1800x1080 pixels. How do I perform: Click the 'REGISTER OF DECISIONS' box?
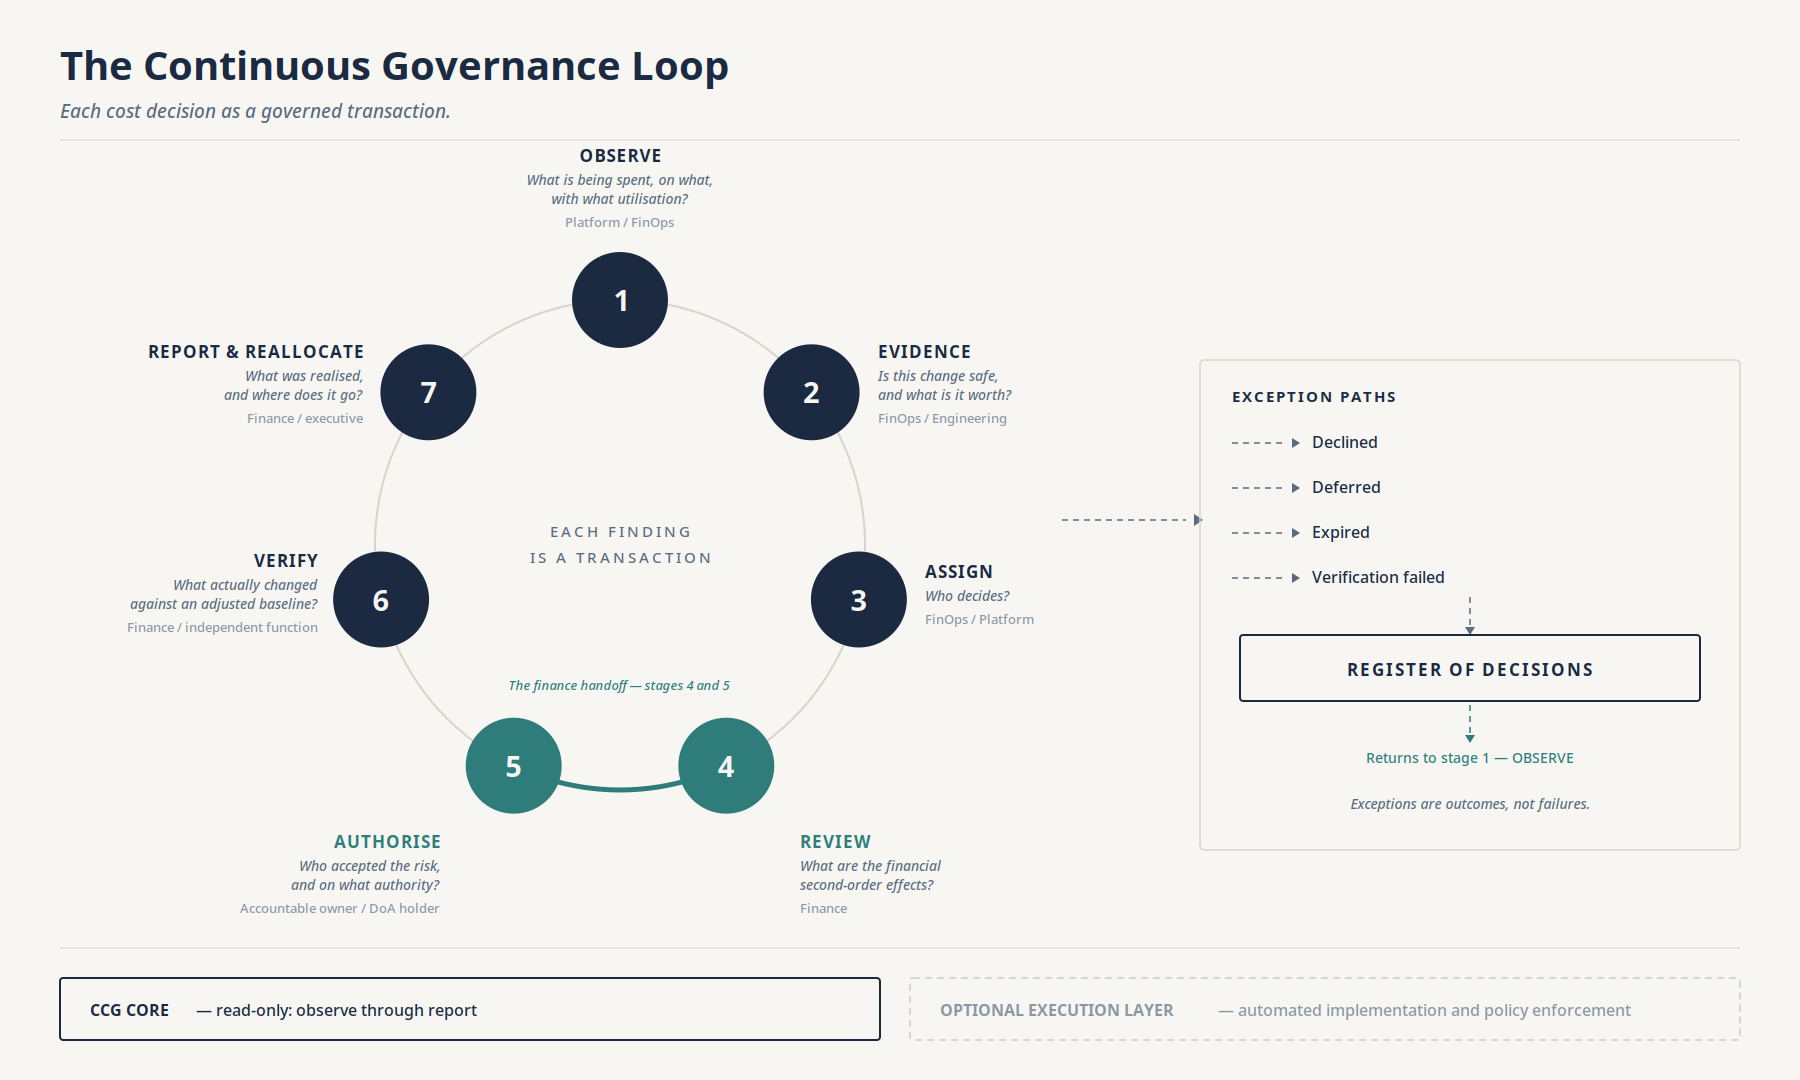[x=1470, y=668]
